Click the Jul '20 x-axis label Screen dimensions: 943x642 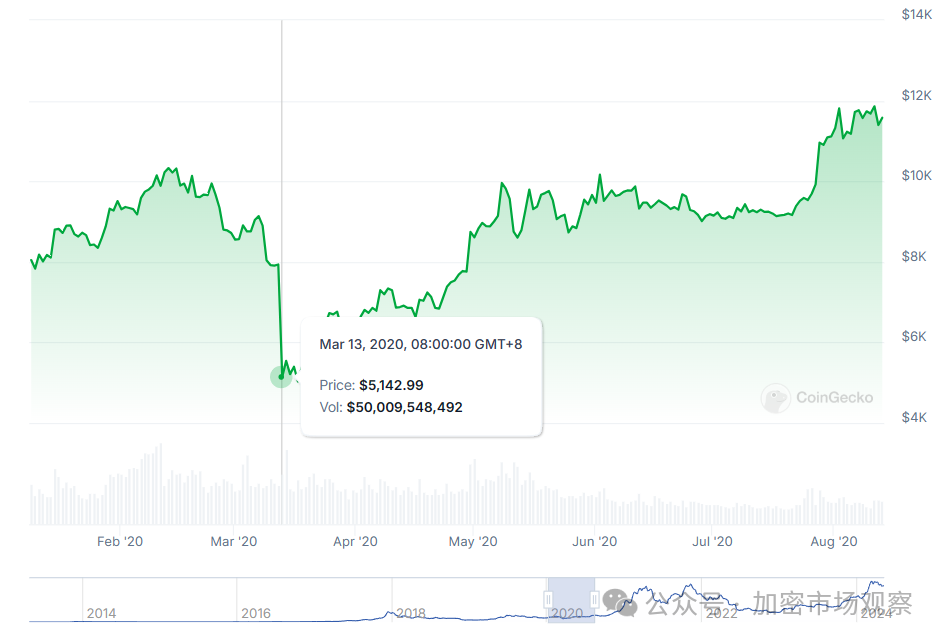[x=711, y=541]
